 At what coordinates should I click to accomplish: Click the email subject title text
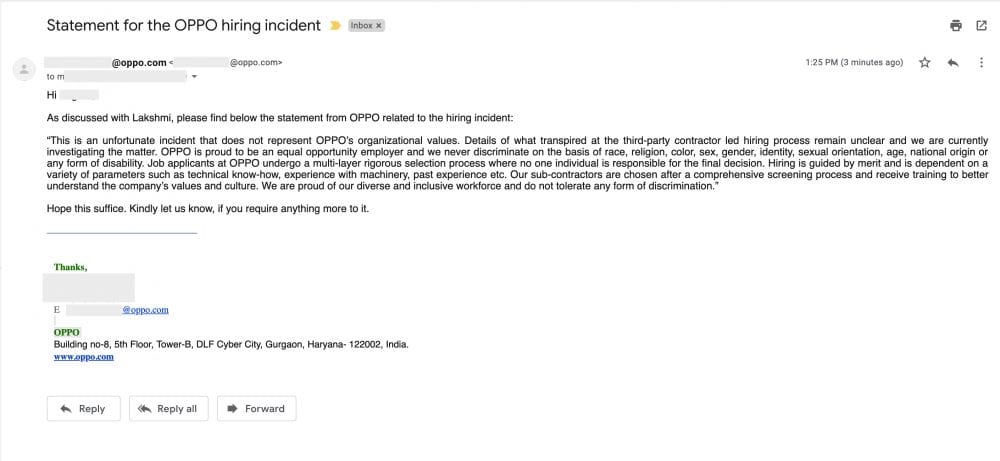184,25
